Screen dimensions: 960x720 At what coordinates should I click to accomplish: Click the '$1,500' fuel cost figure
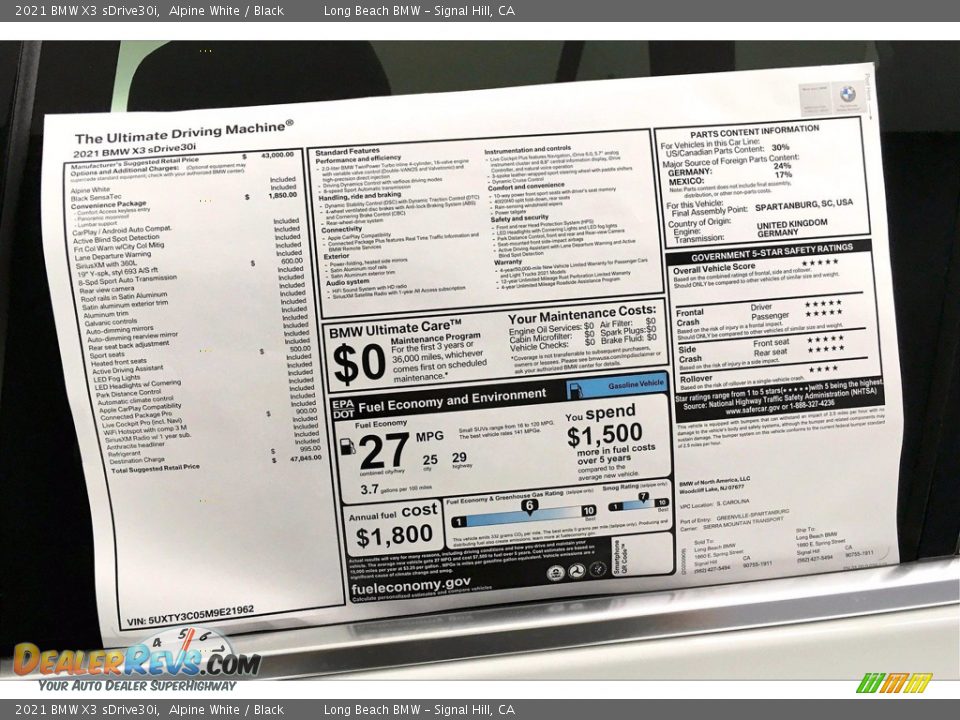(604, 436)
